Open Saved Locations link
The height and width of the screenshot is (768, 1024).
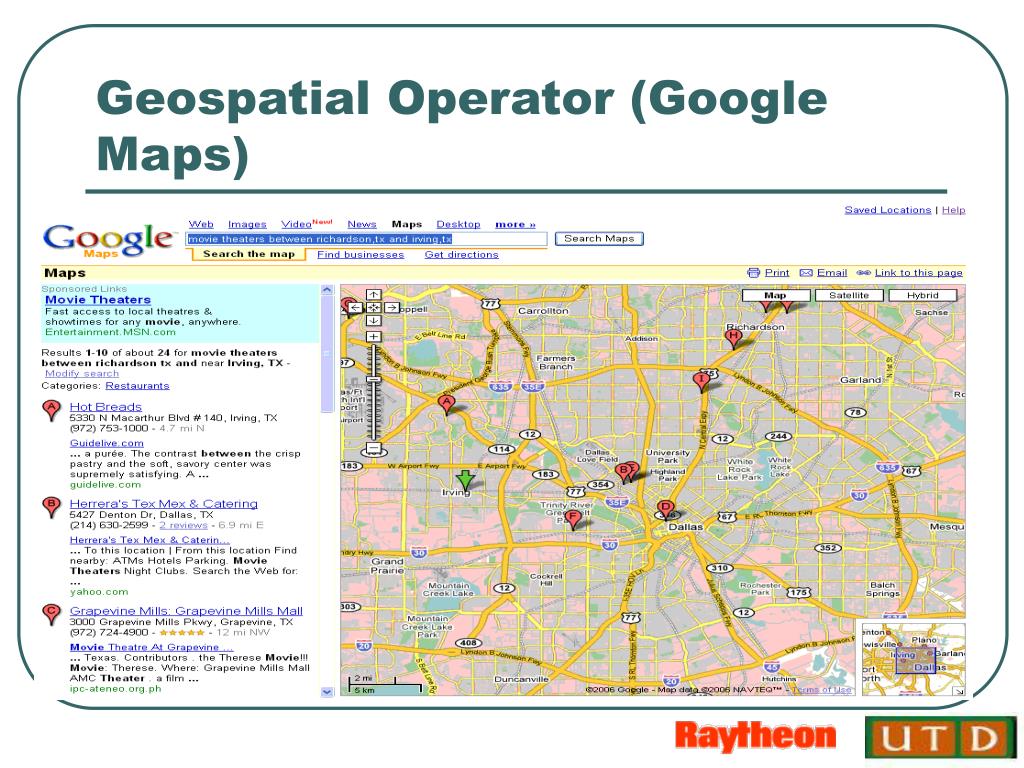click(x=888, y=210)
